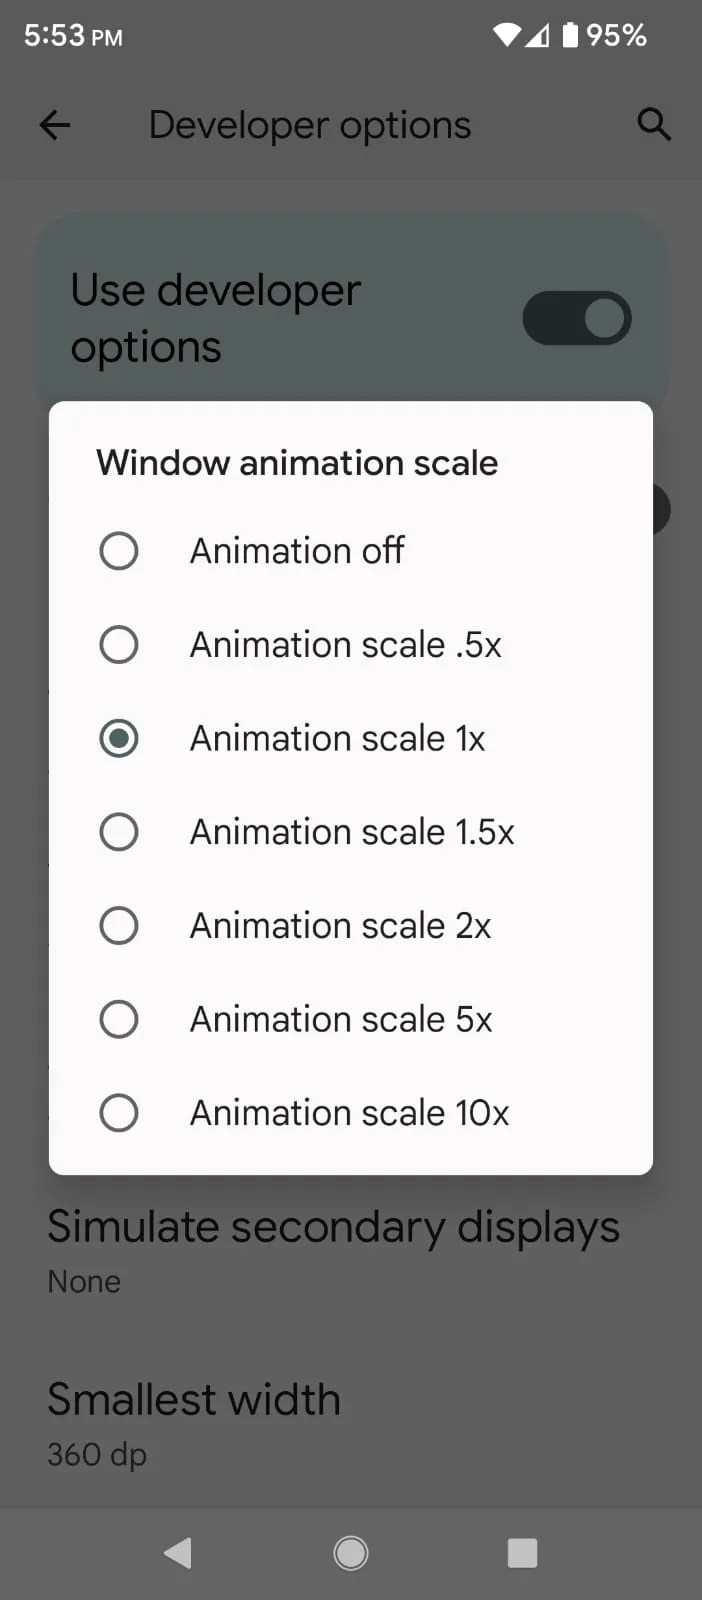This screenshot has height=1600, width=702.
Task: Open search with the magnifier icon
Action: pos(654,125)
